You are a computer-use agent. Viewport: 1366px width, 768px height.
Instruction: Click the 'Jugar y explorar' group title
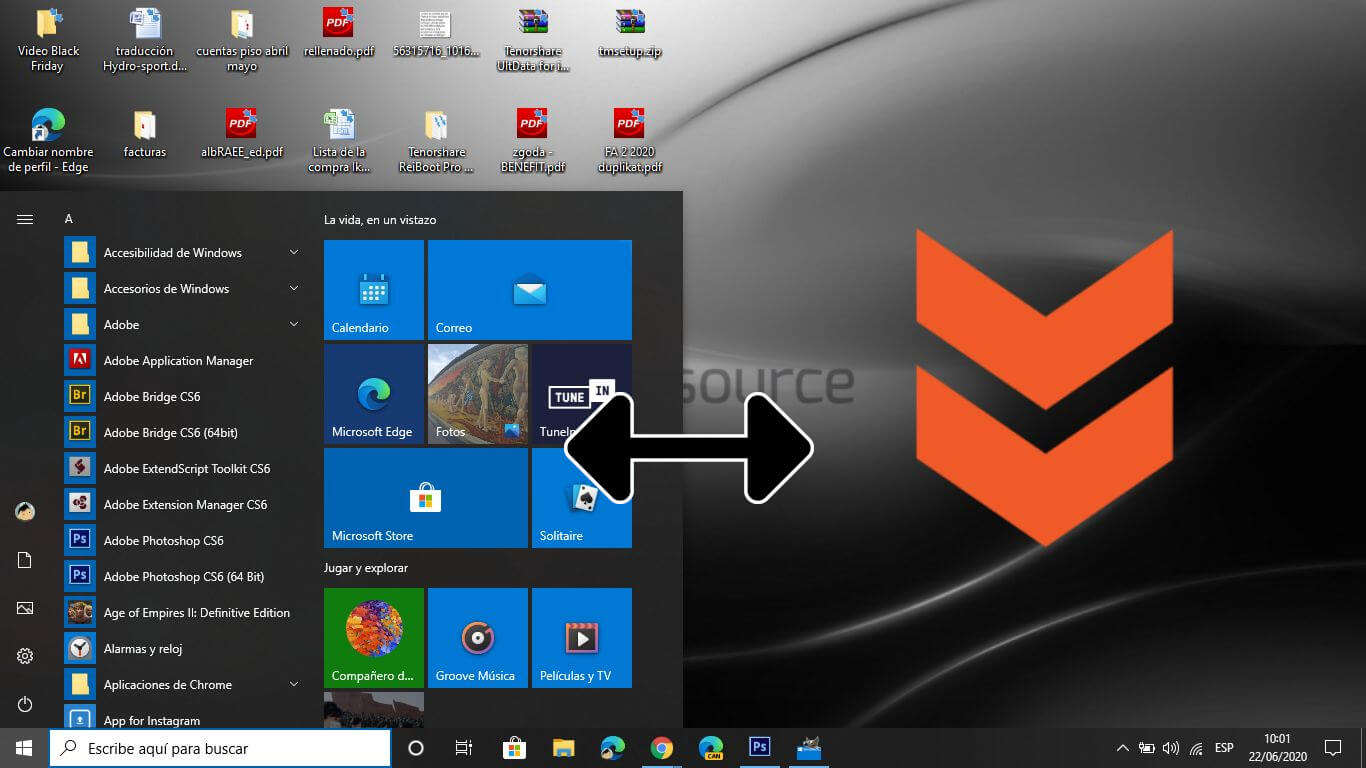pyautogui.click(x=366, y=568)
